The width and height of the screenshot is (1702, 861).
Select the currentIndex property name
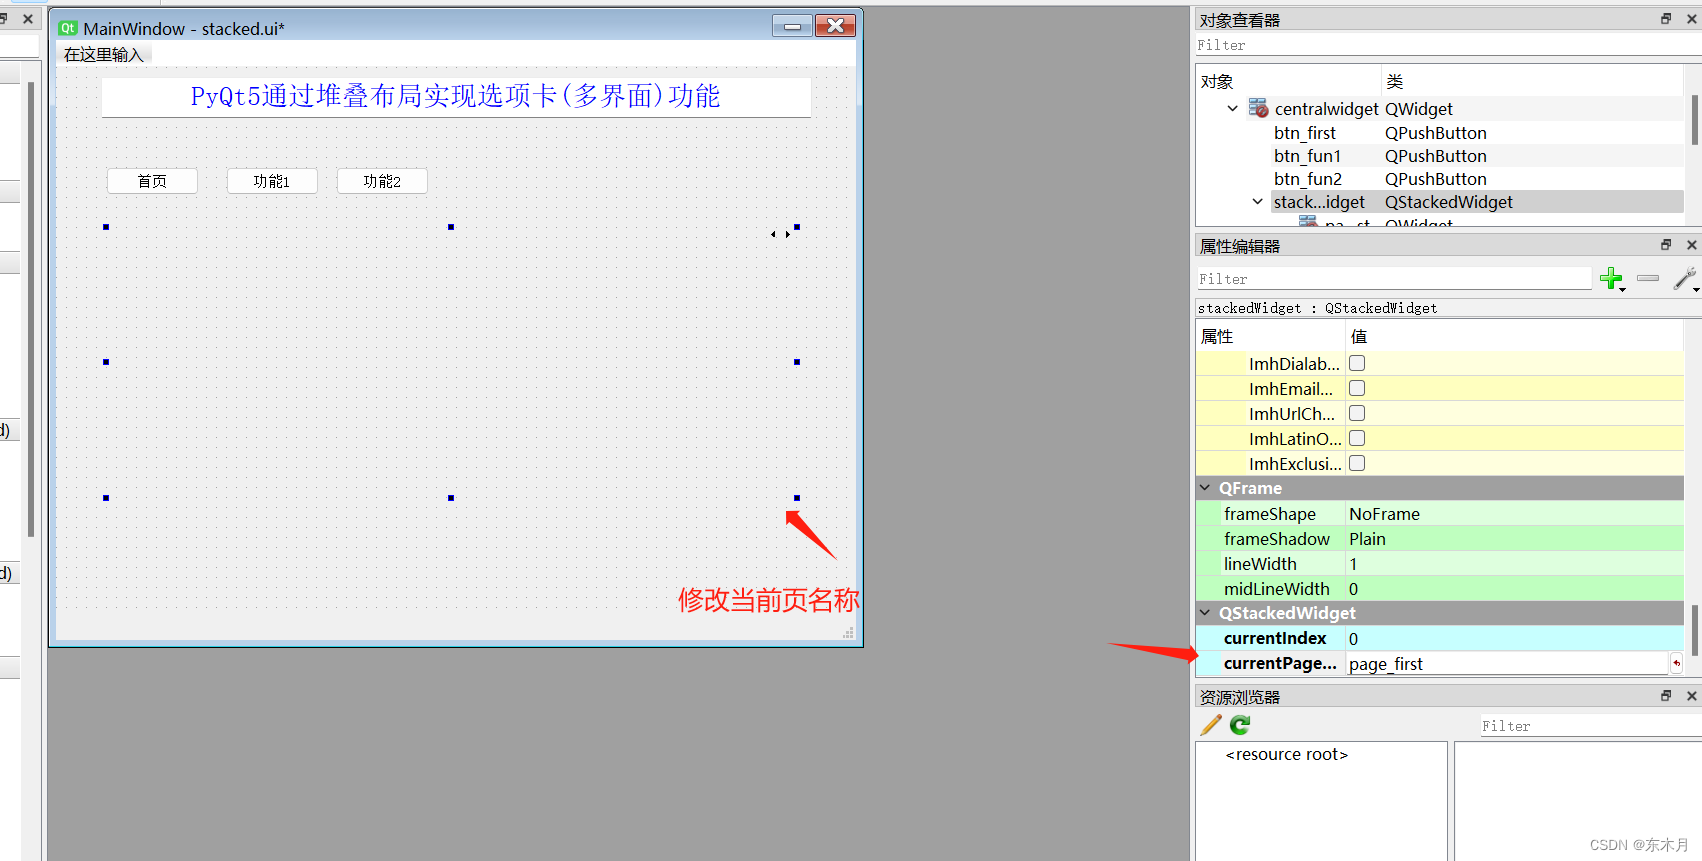coord(1275,638)
